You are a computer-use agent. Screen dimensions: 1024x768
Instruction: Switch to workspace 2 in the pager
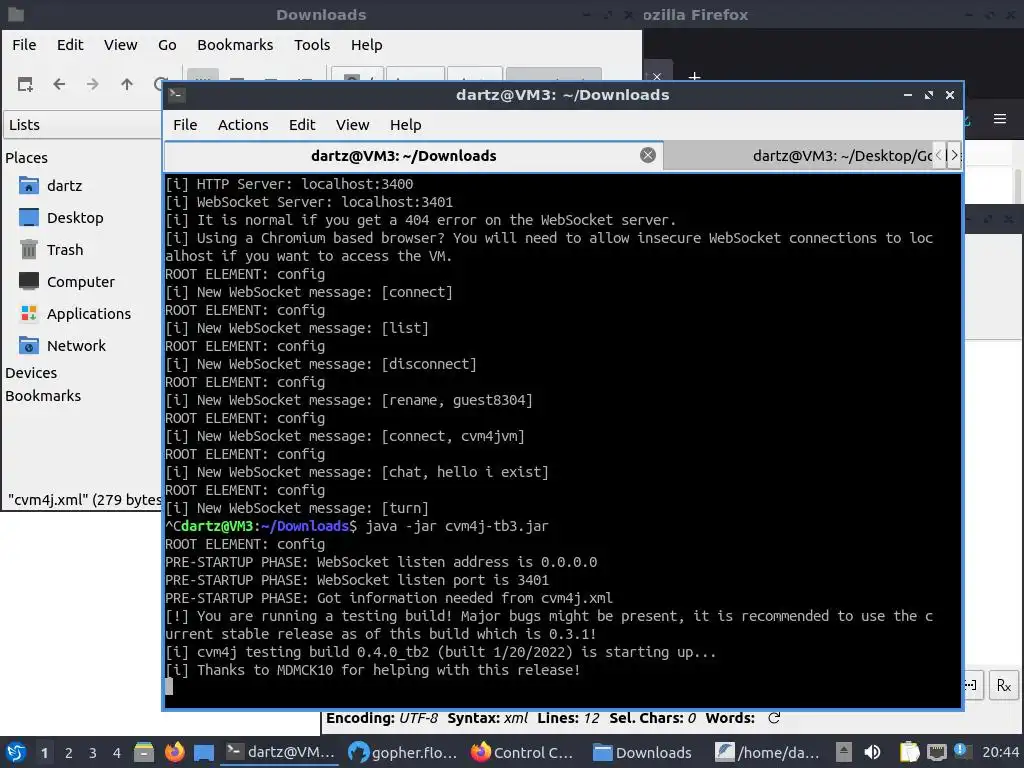(69, 753)
